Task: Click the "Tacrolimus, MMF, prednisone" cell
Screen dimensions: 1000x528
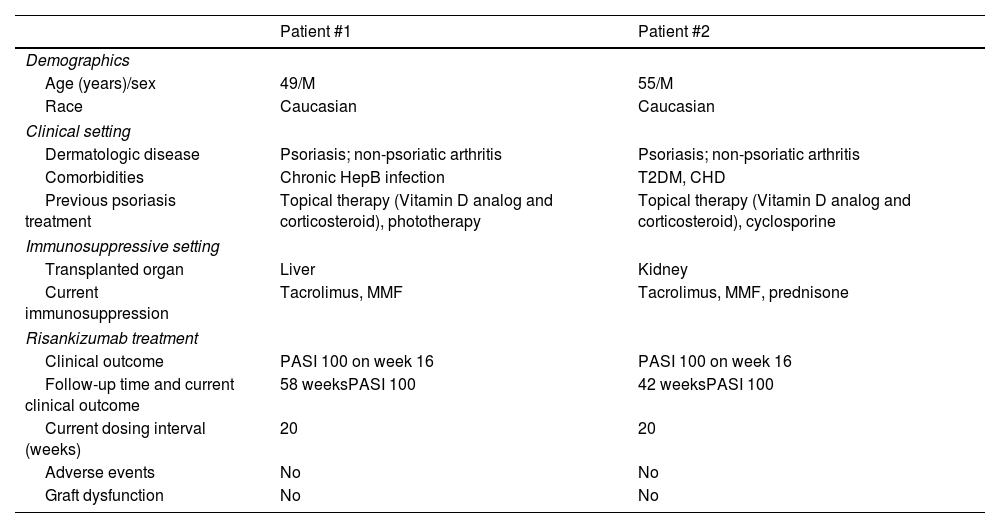Action: (x=743, y=292)
